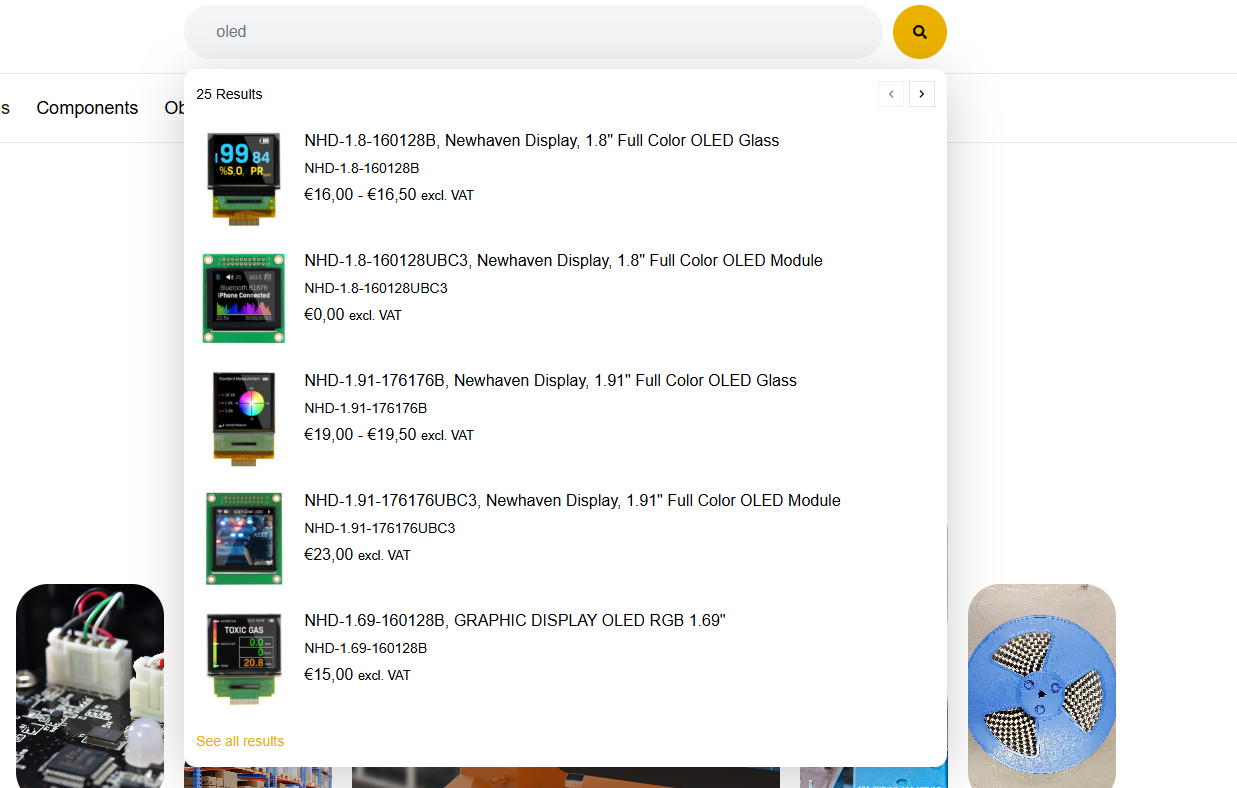The image size is (1237, 788).
Task: Open NHD-1.91-176176B OLED Glass product title
Action: pyautogui.click(x=550, y=381)
